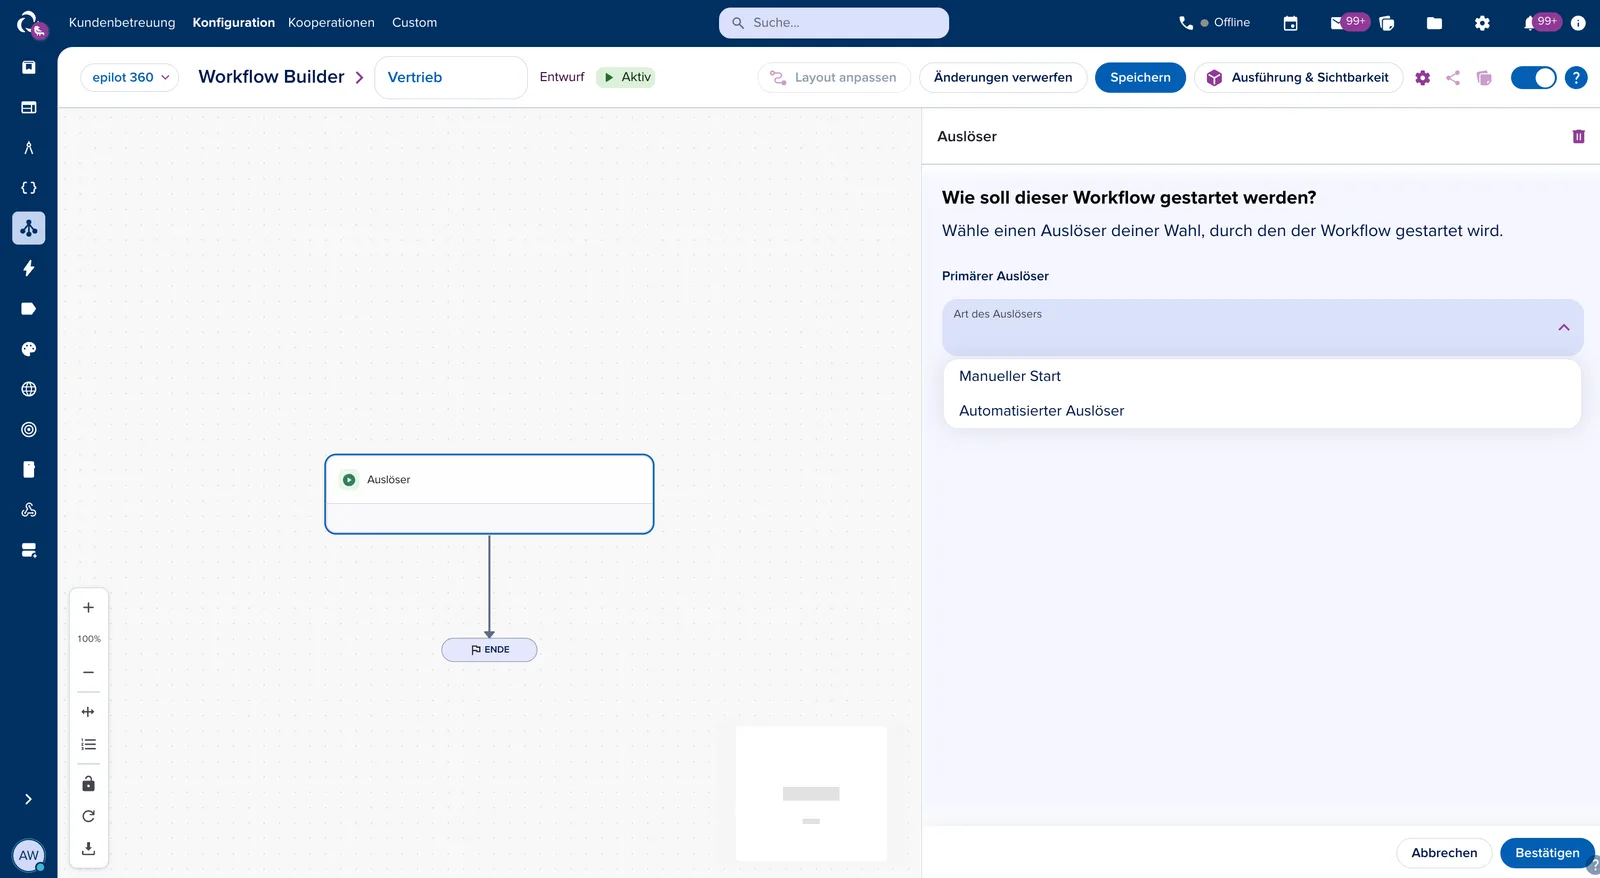The image size is (1600, 878).
Task: Click the Speichern button
Action: (x=1140, y=77)
